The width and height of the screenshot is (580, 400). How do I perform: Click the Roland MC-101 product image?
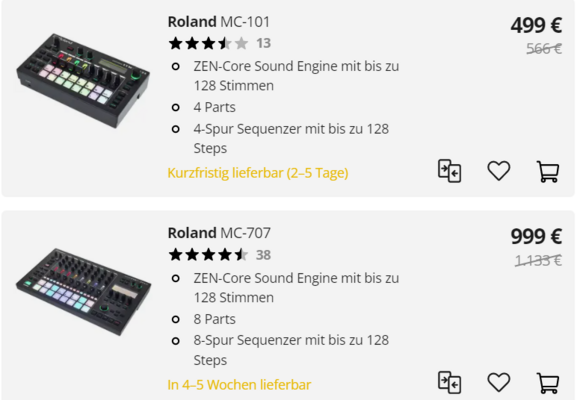[83, 80]
